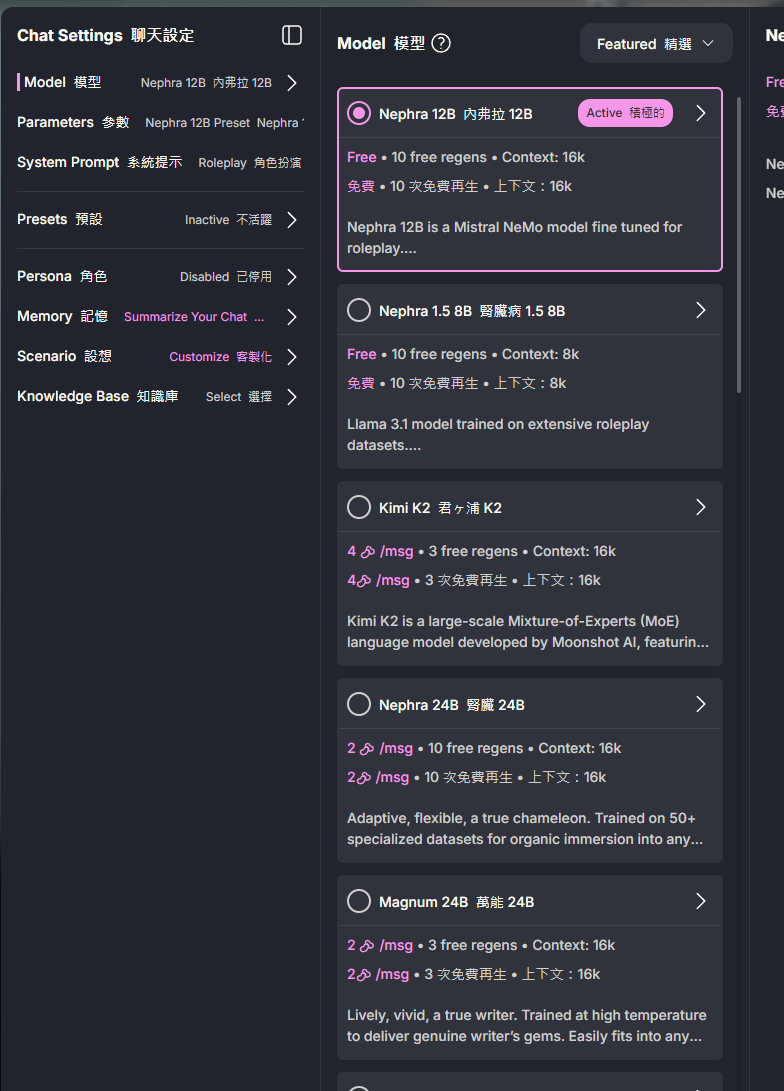This screenshot has height=1091, width=784.
Task: Expand details arrow for Nephra 1.5 8B card
Action: click(x=701, y=310)
